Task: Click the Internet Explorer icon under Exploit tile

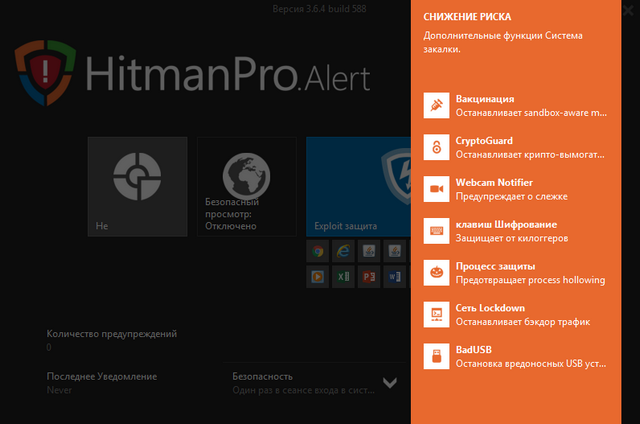Action: pos(343,250)
